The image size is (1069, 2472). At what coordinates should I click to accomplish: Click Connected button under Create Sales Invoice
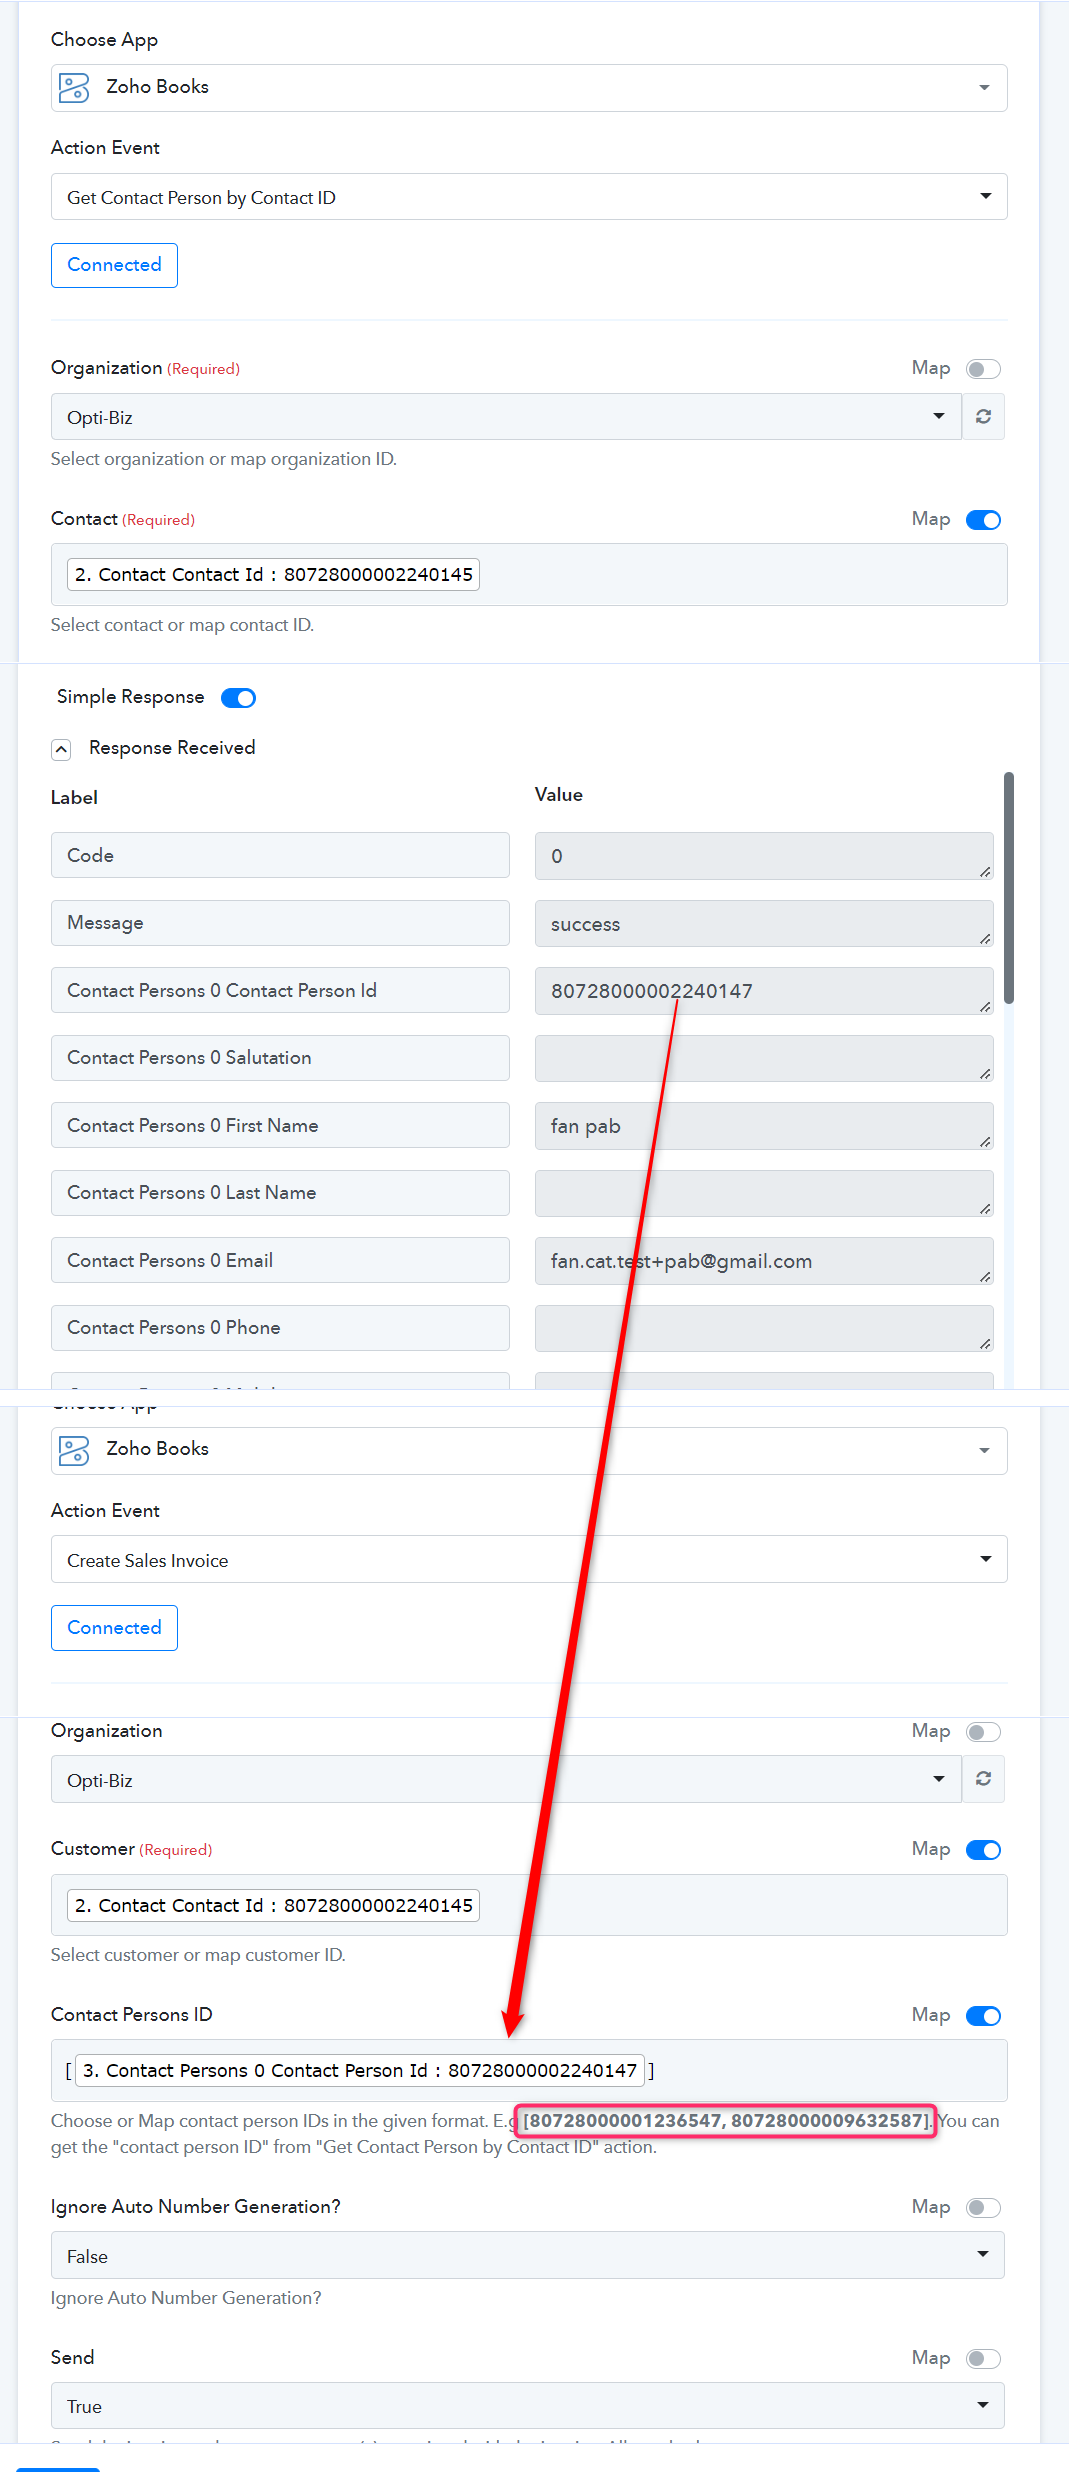pos(114,1628)
